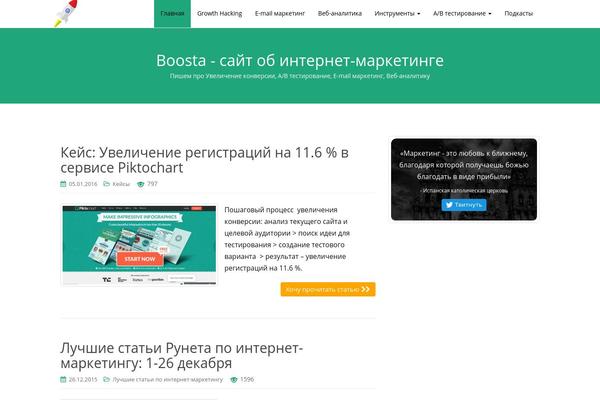Open Подкасты menu item
The width and height of the screenshot is (600, 400).
518,13
